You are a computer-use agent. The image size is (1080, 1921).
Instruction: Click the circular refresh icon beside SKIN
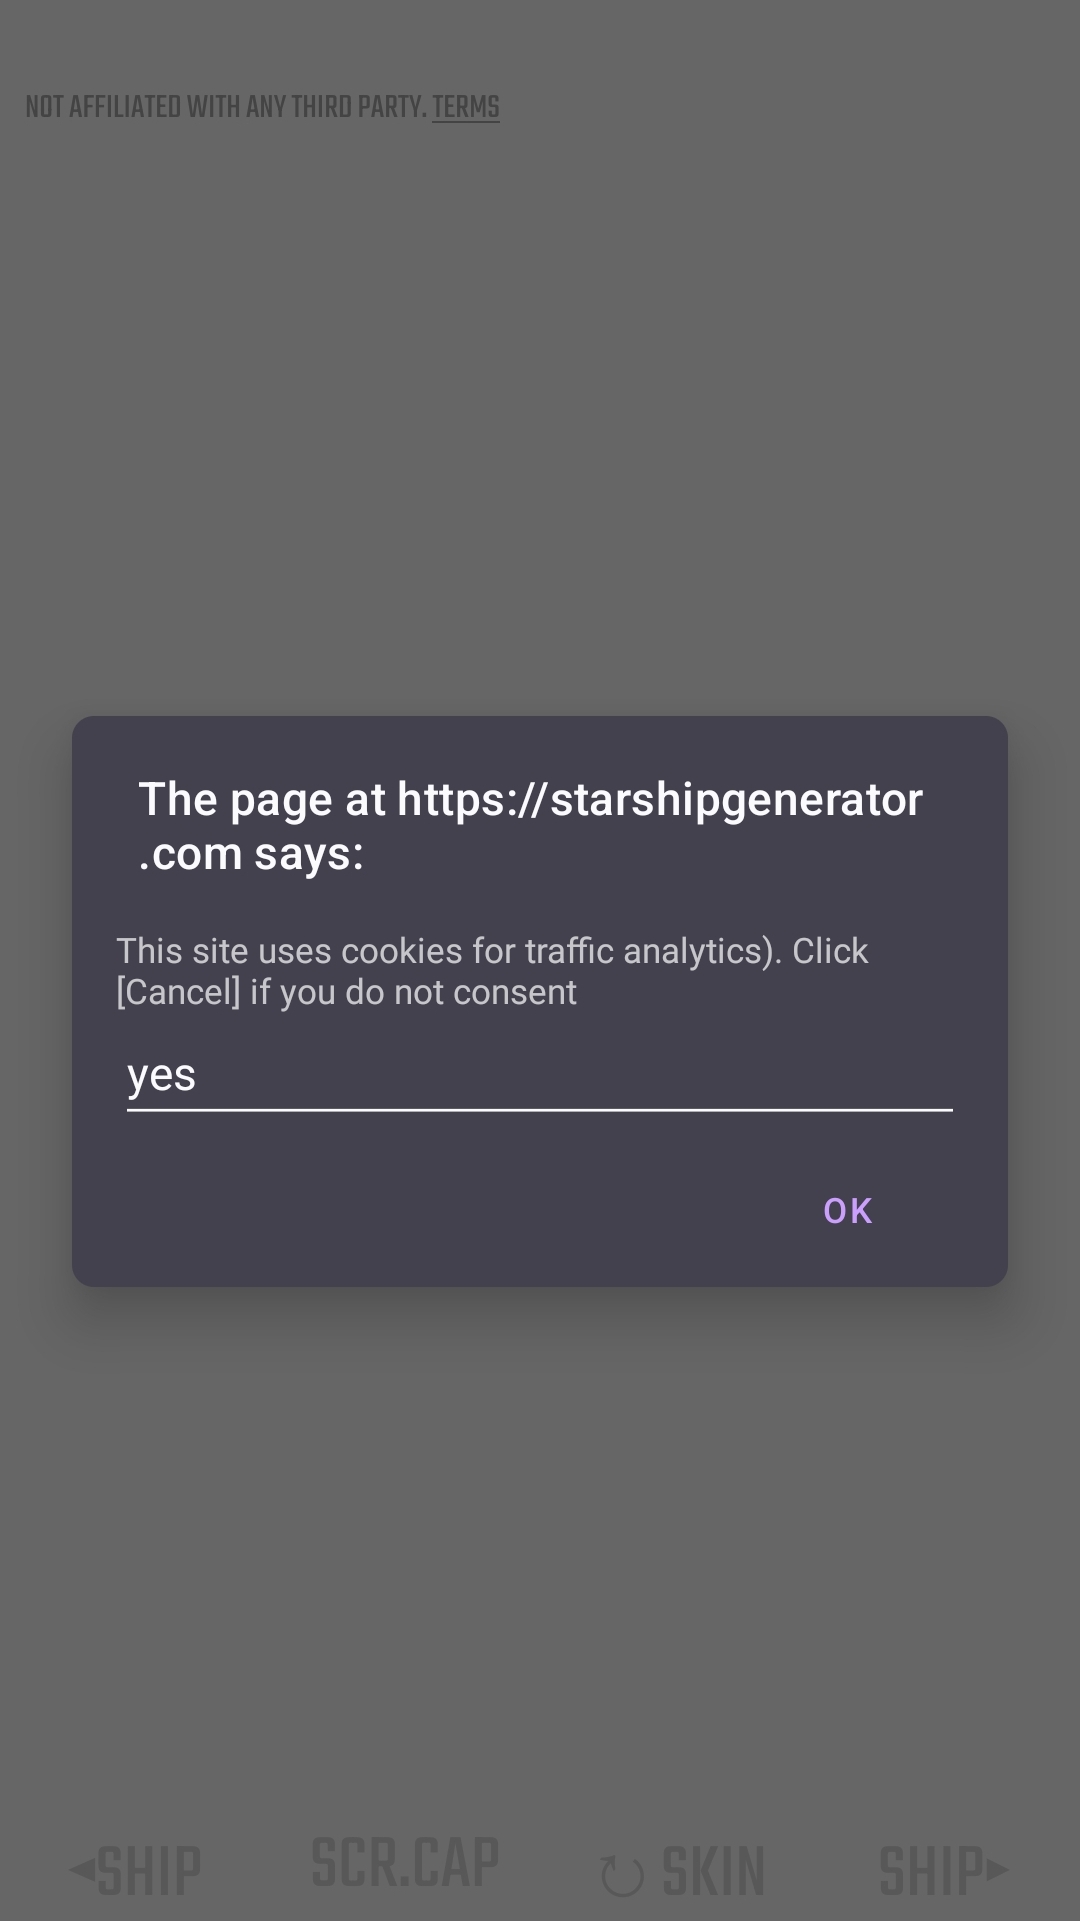pos(622,1875)
